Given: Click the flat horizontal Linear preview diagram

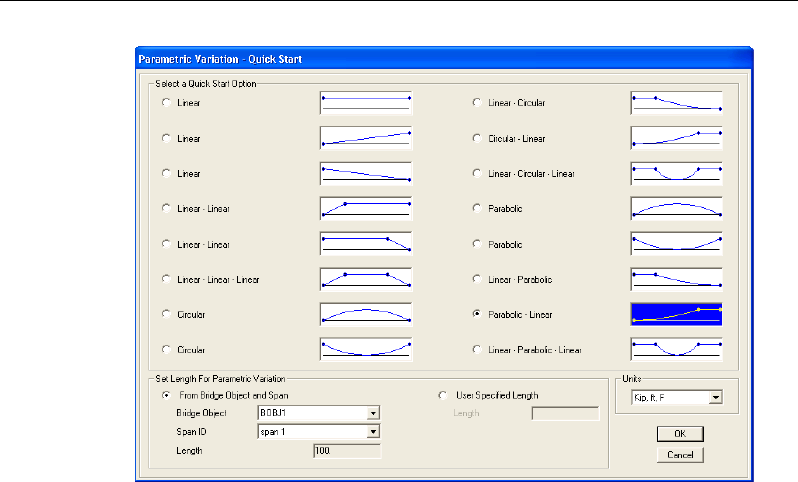Looking at the screenshot, I should tap(366, 103).
